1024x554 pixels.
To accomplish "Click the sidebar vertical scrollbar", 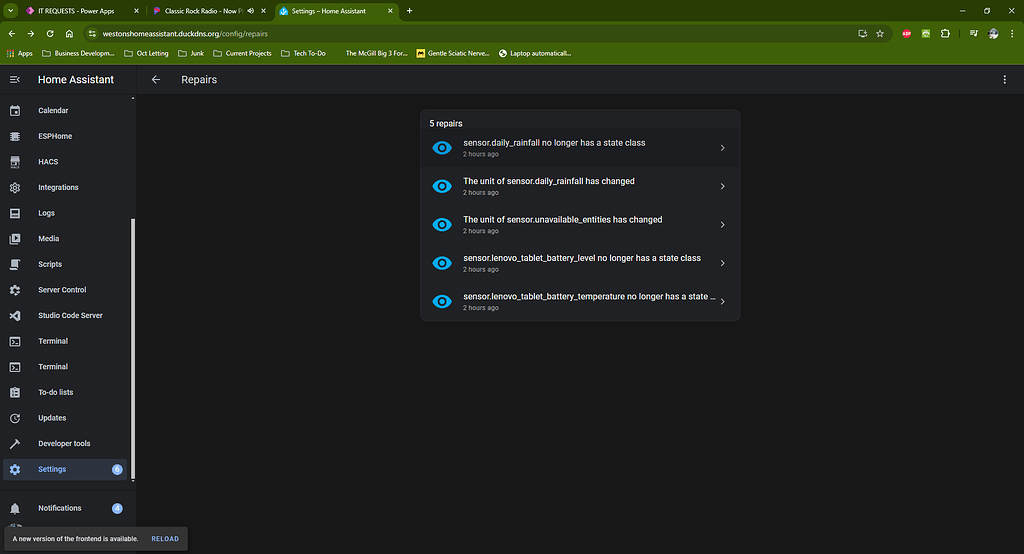I will 134,350.
